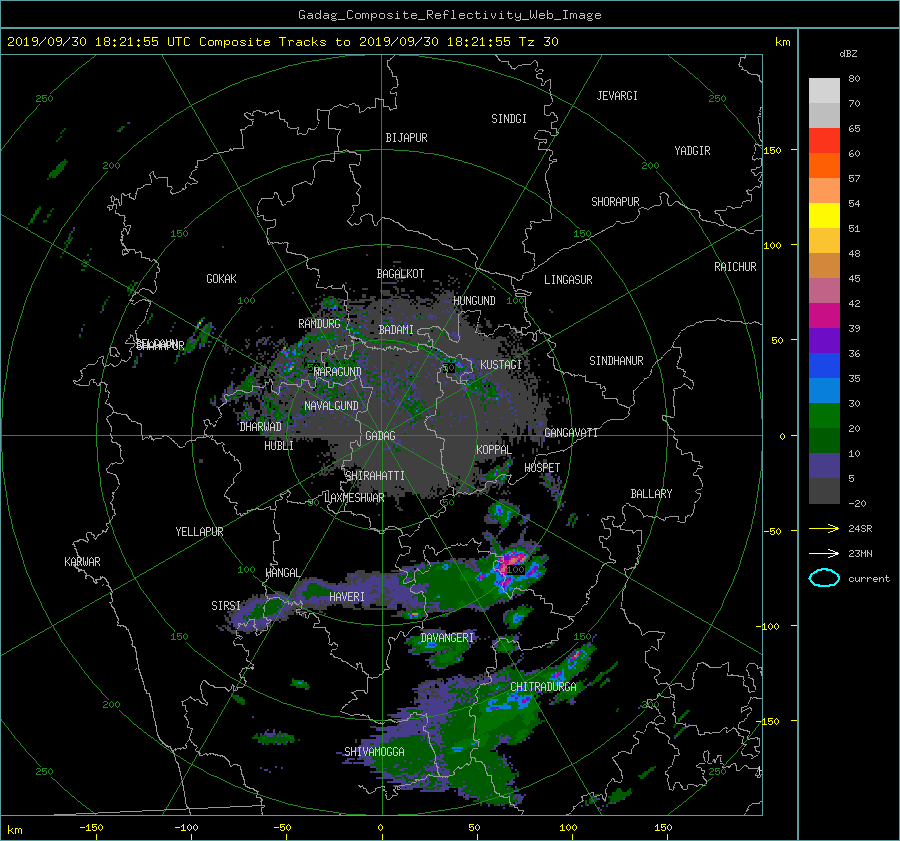Image resolution: width=900 pixels, height=841 pixels.
Task: Click the BADAMI city label
Action: pos(396,330)
